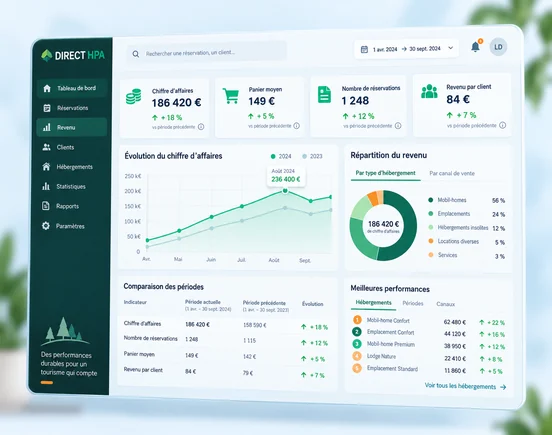Switch to Périodes tab
Image resolution: width=552 pixels, height=435 pixels.
pos(413,303)
